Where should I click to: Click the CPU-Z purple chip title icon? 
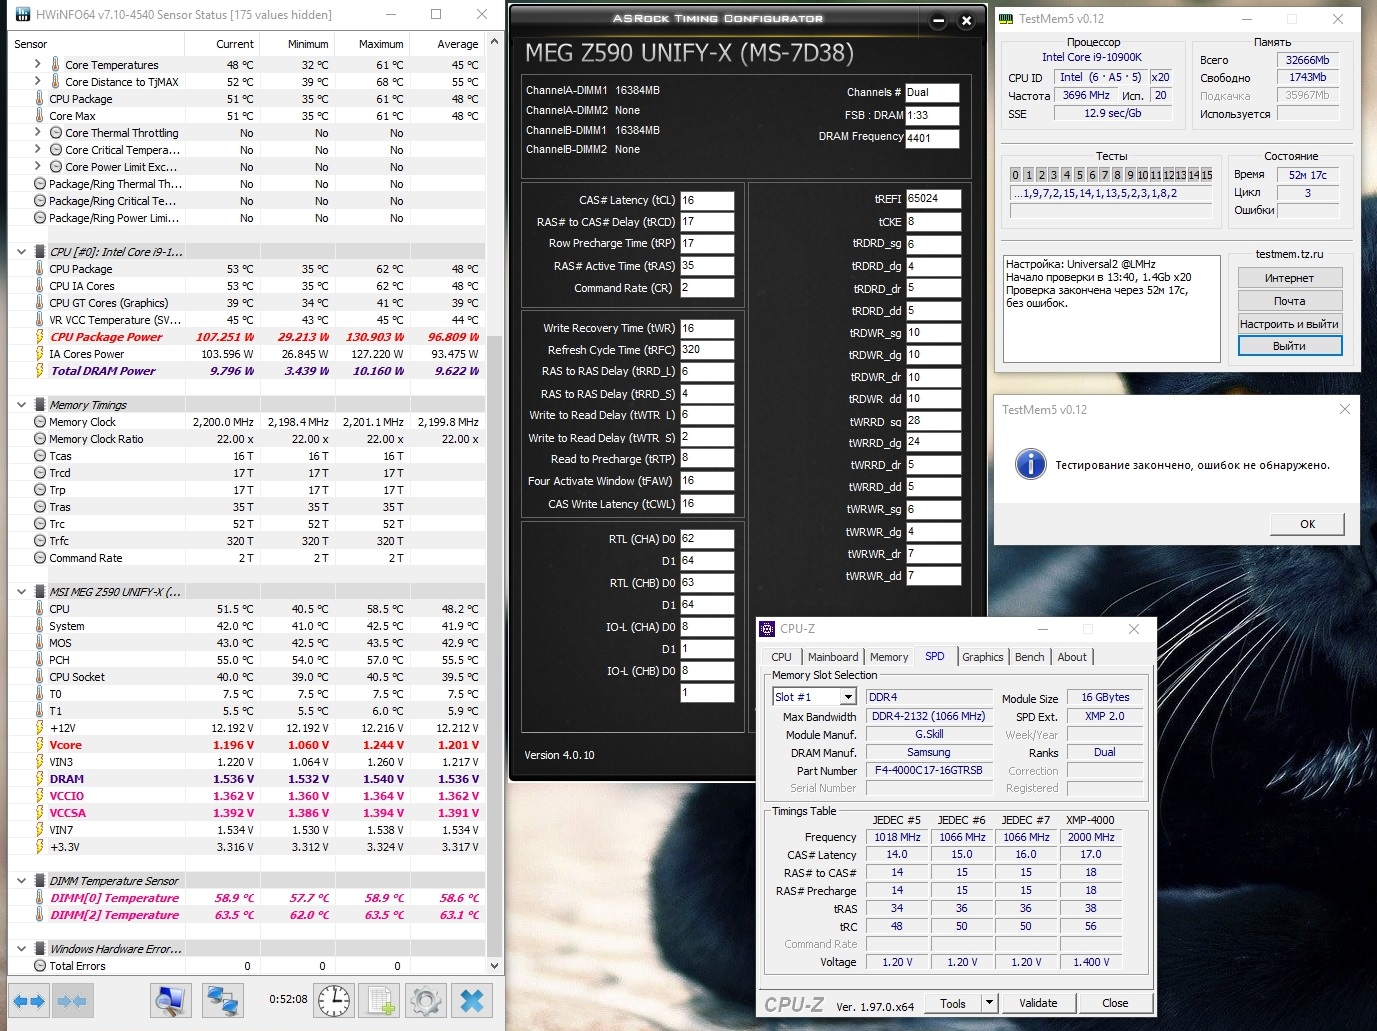(x=767, y=629)
